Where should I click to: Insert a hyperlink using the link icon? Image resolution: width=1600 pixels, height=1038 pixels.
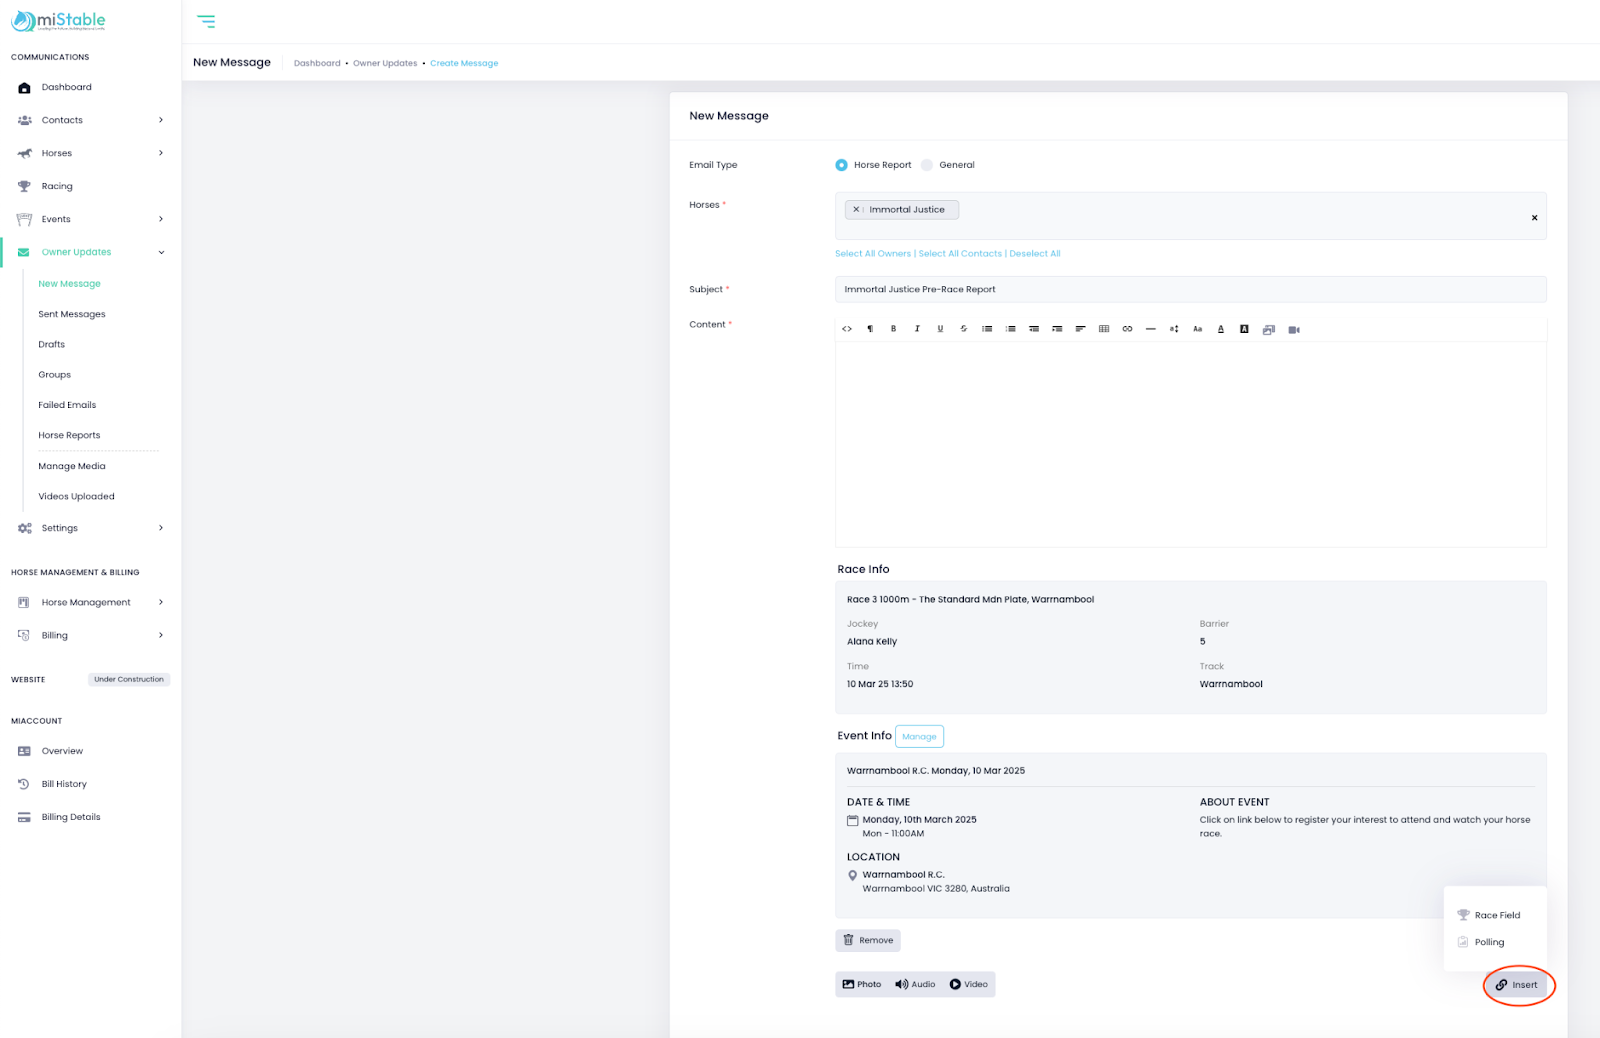(1127, 329)
